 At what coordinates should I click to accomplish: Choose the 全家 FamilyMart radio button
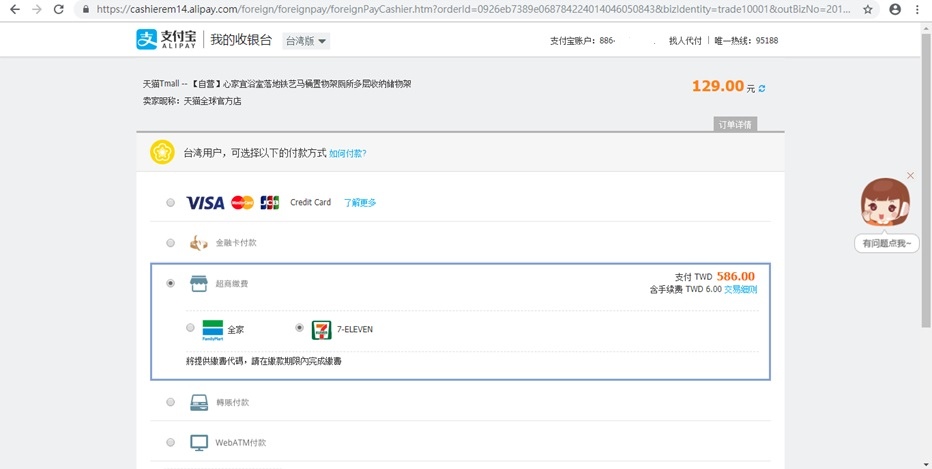tap(190, 328)
